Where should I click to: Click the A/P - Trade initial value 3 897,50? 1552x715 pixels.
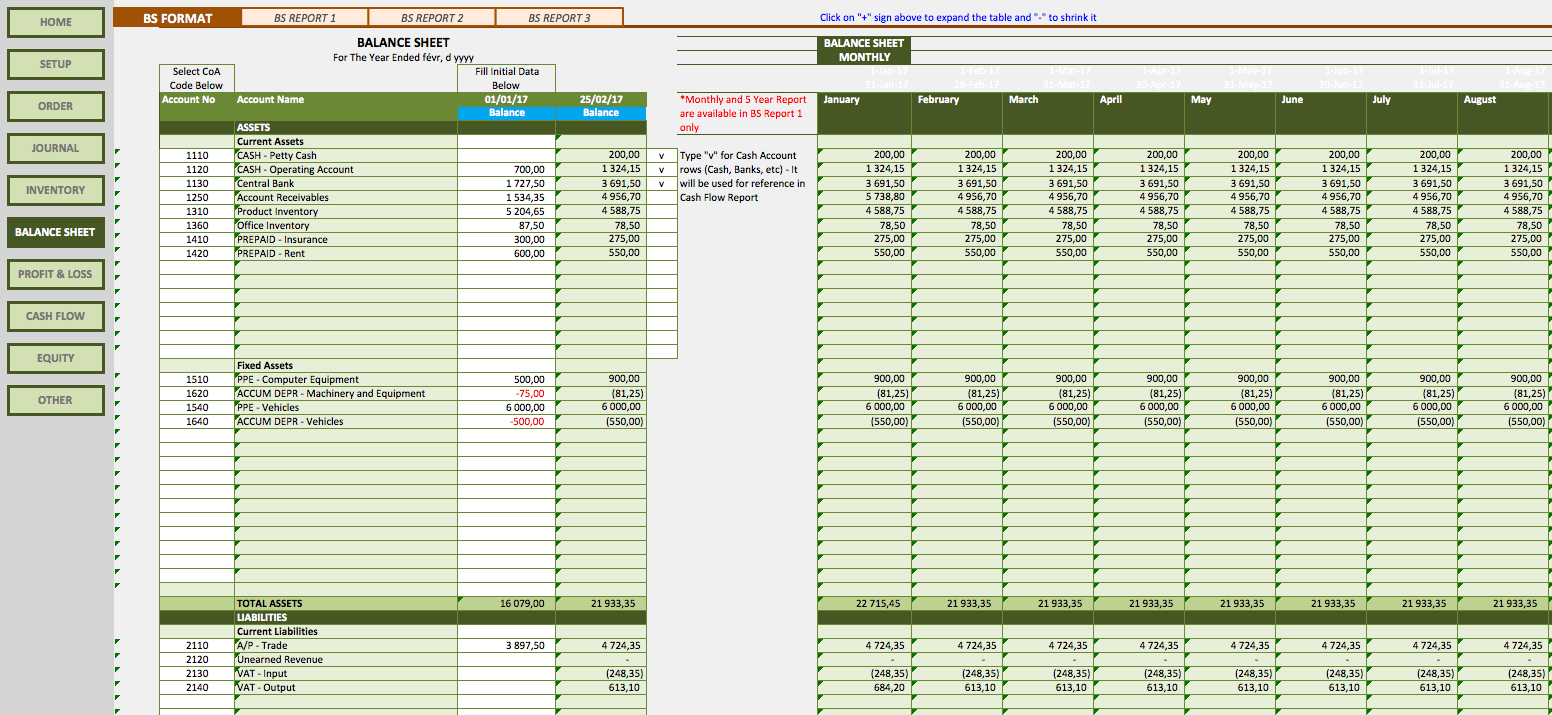506,646
